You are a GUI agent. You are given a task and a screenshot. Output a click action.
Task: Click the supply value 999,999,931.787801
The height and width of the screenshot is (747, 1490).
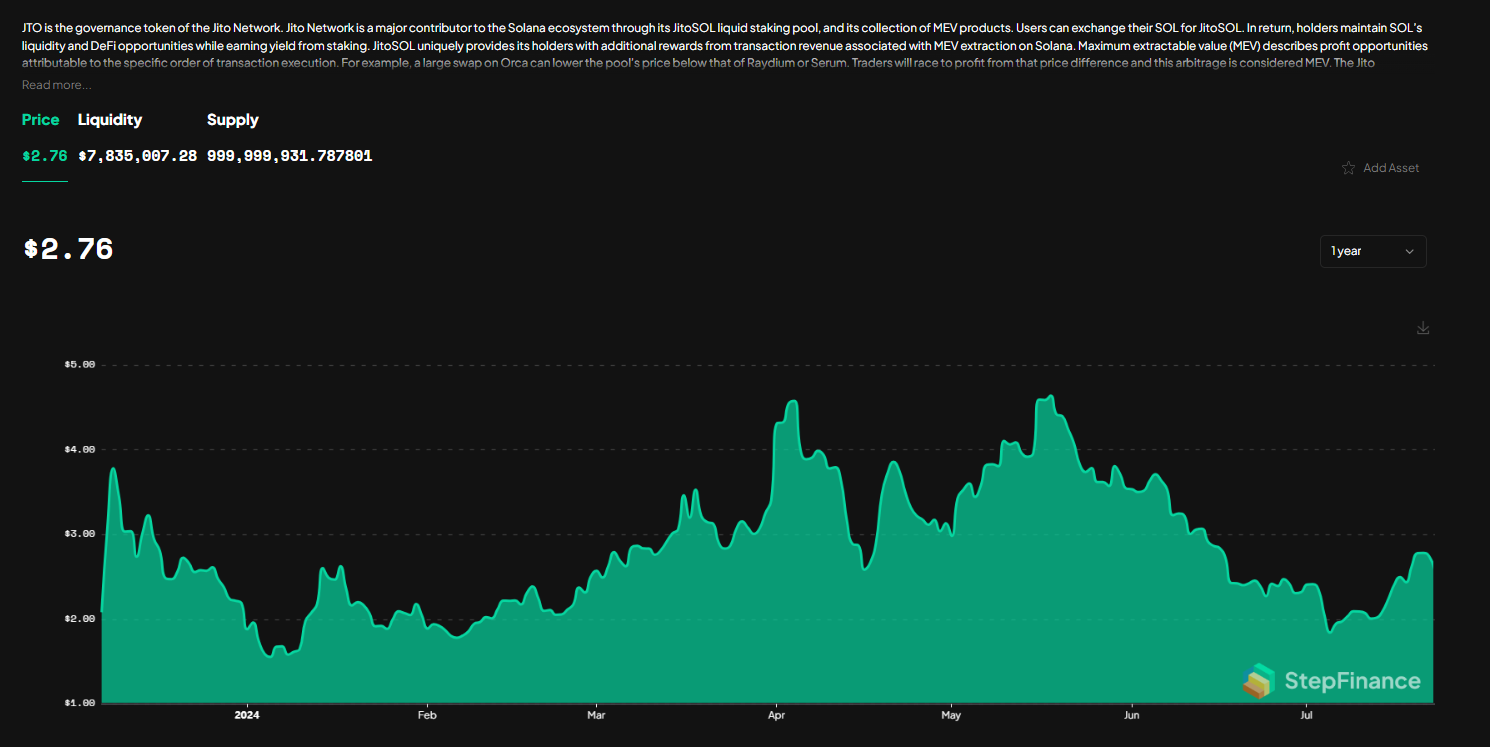[289, 156]
